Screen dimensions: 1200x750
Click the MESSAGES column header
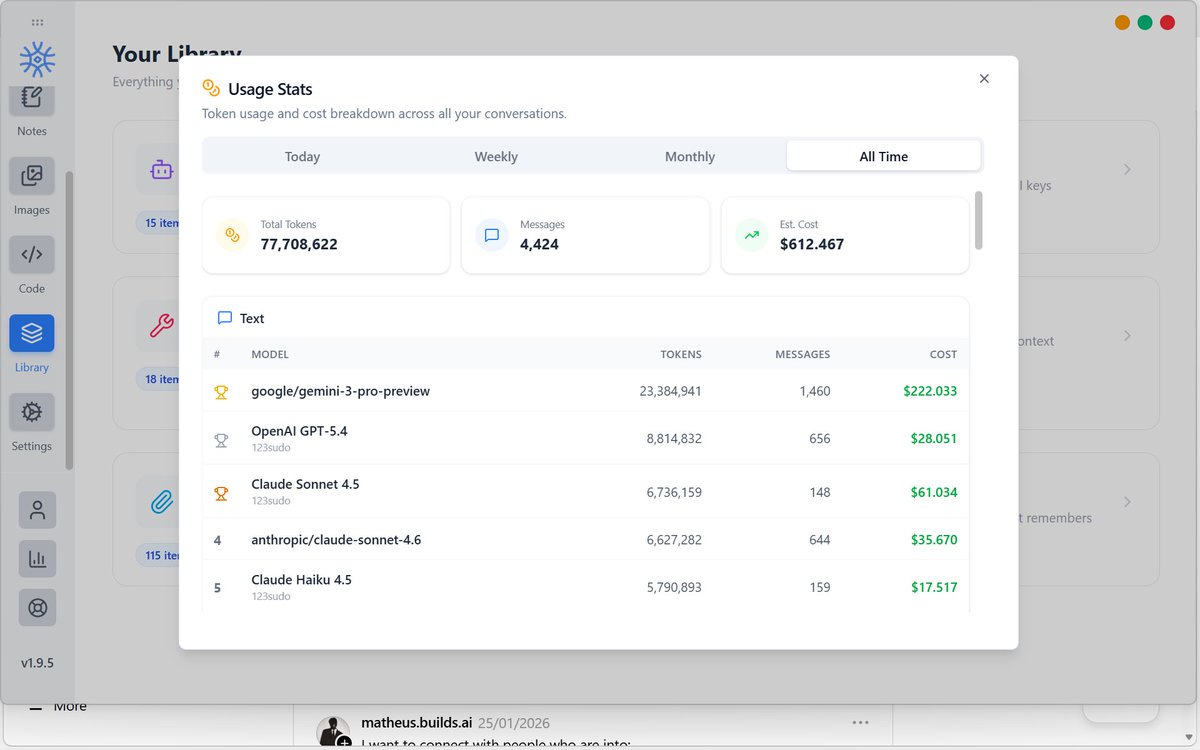coord(803,354)
